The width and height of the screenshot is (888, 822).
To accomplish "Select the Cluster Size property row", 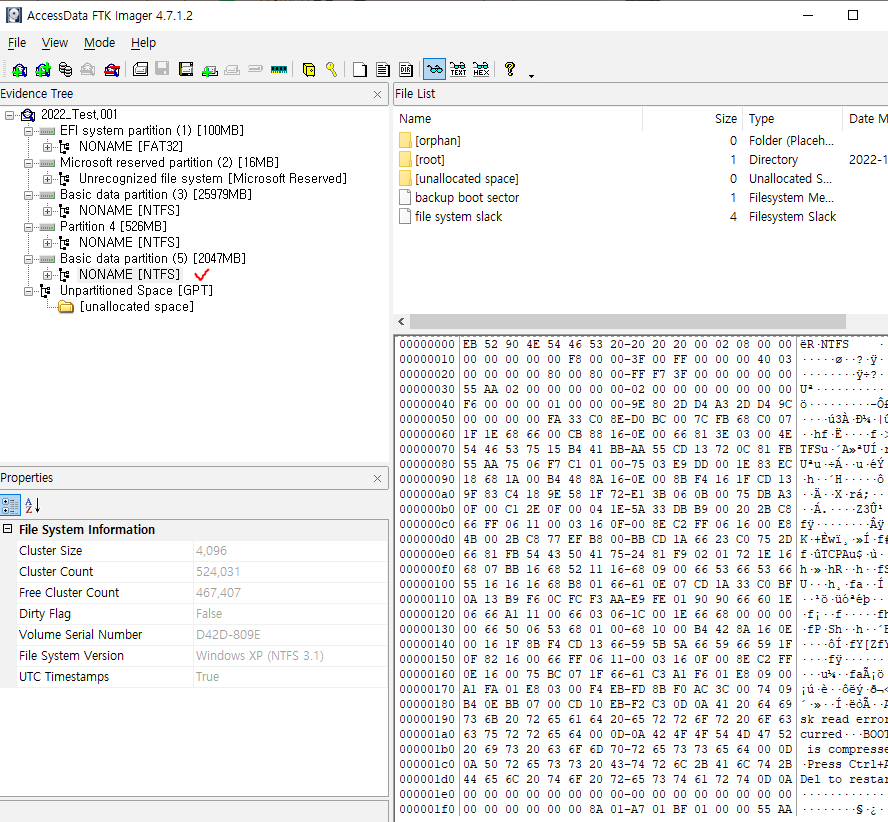I will click(194, 551).
